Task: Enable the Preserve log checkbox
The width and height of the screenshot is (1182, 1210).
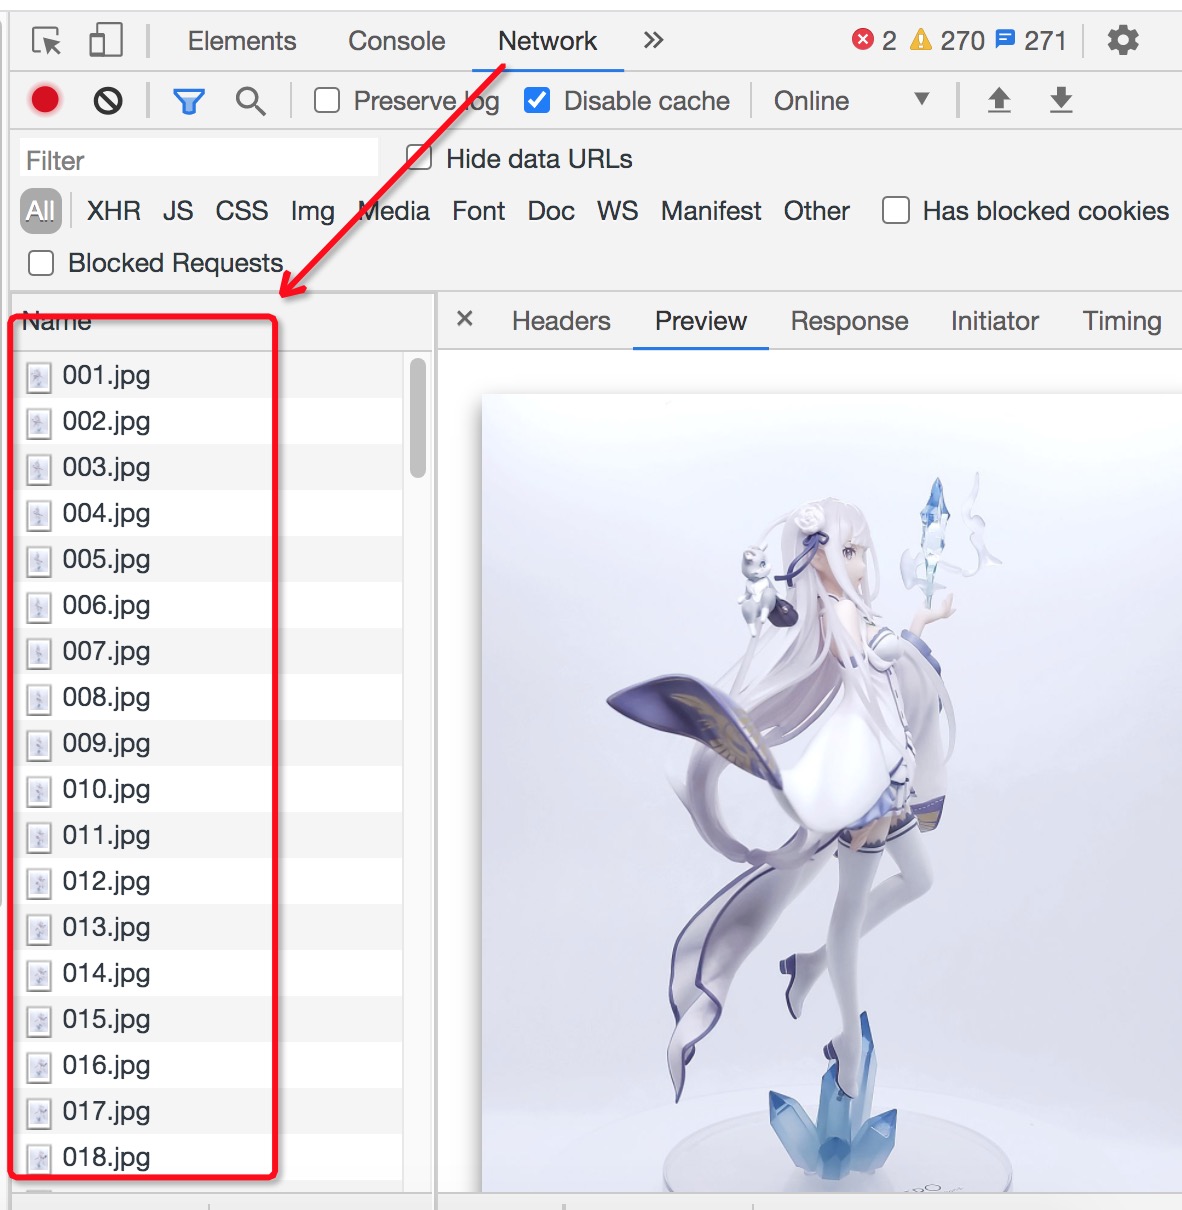Action: point(327,100)
